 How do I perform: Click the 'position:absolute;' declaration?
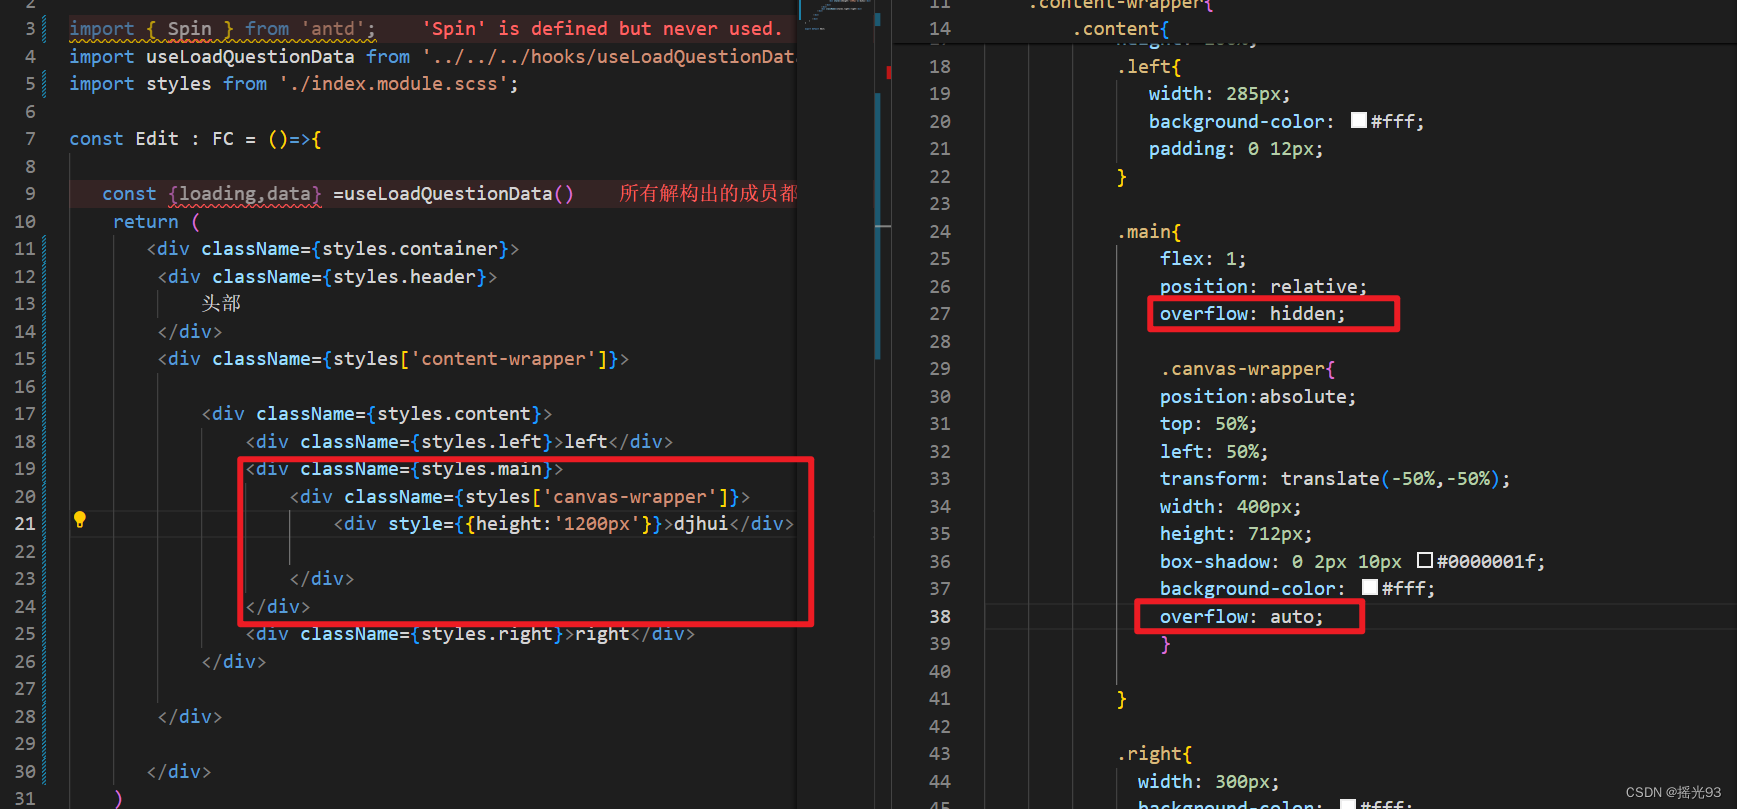(x=1258, y=397)
